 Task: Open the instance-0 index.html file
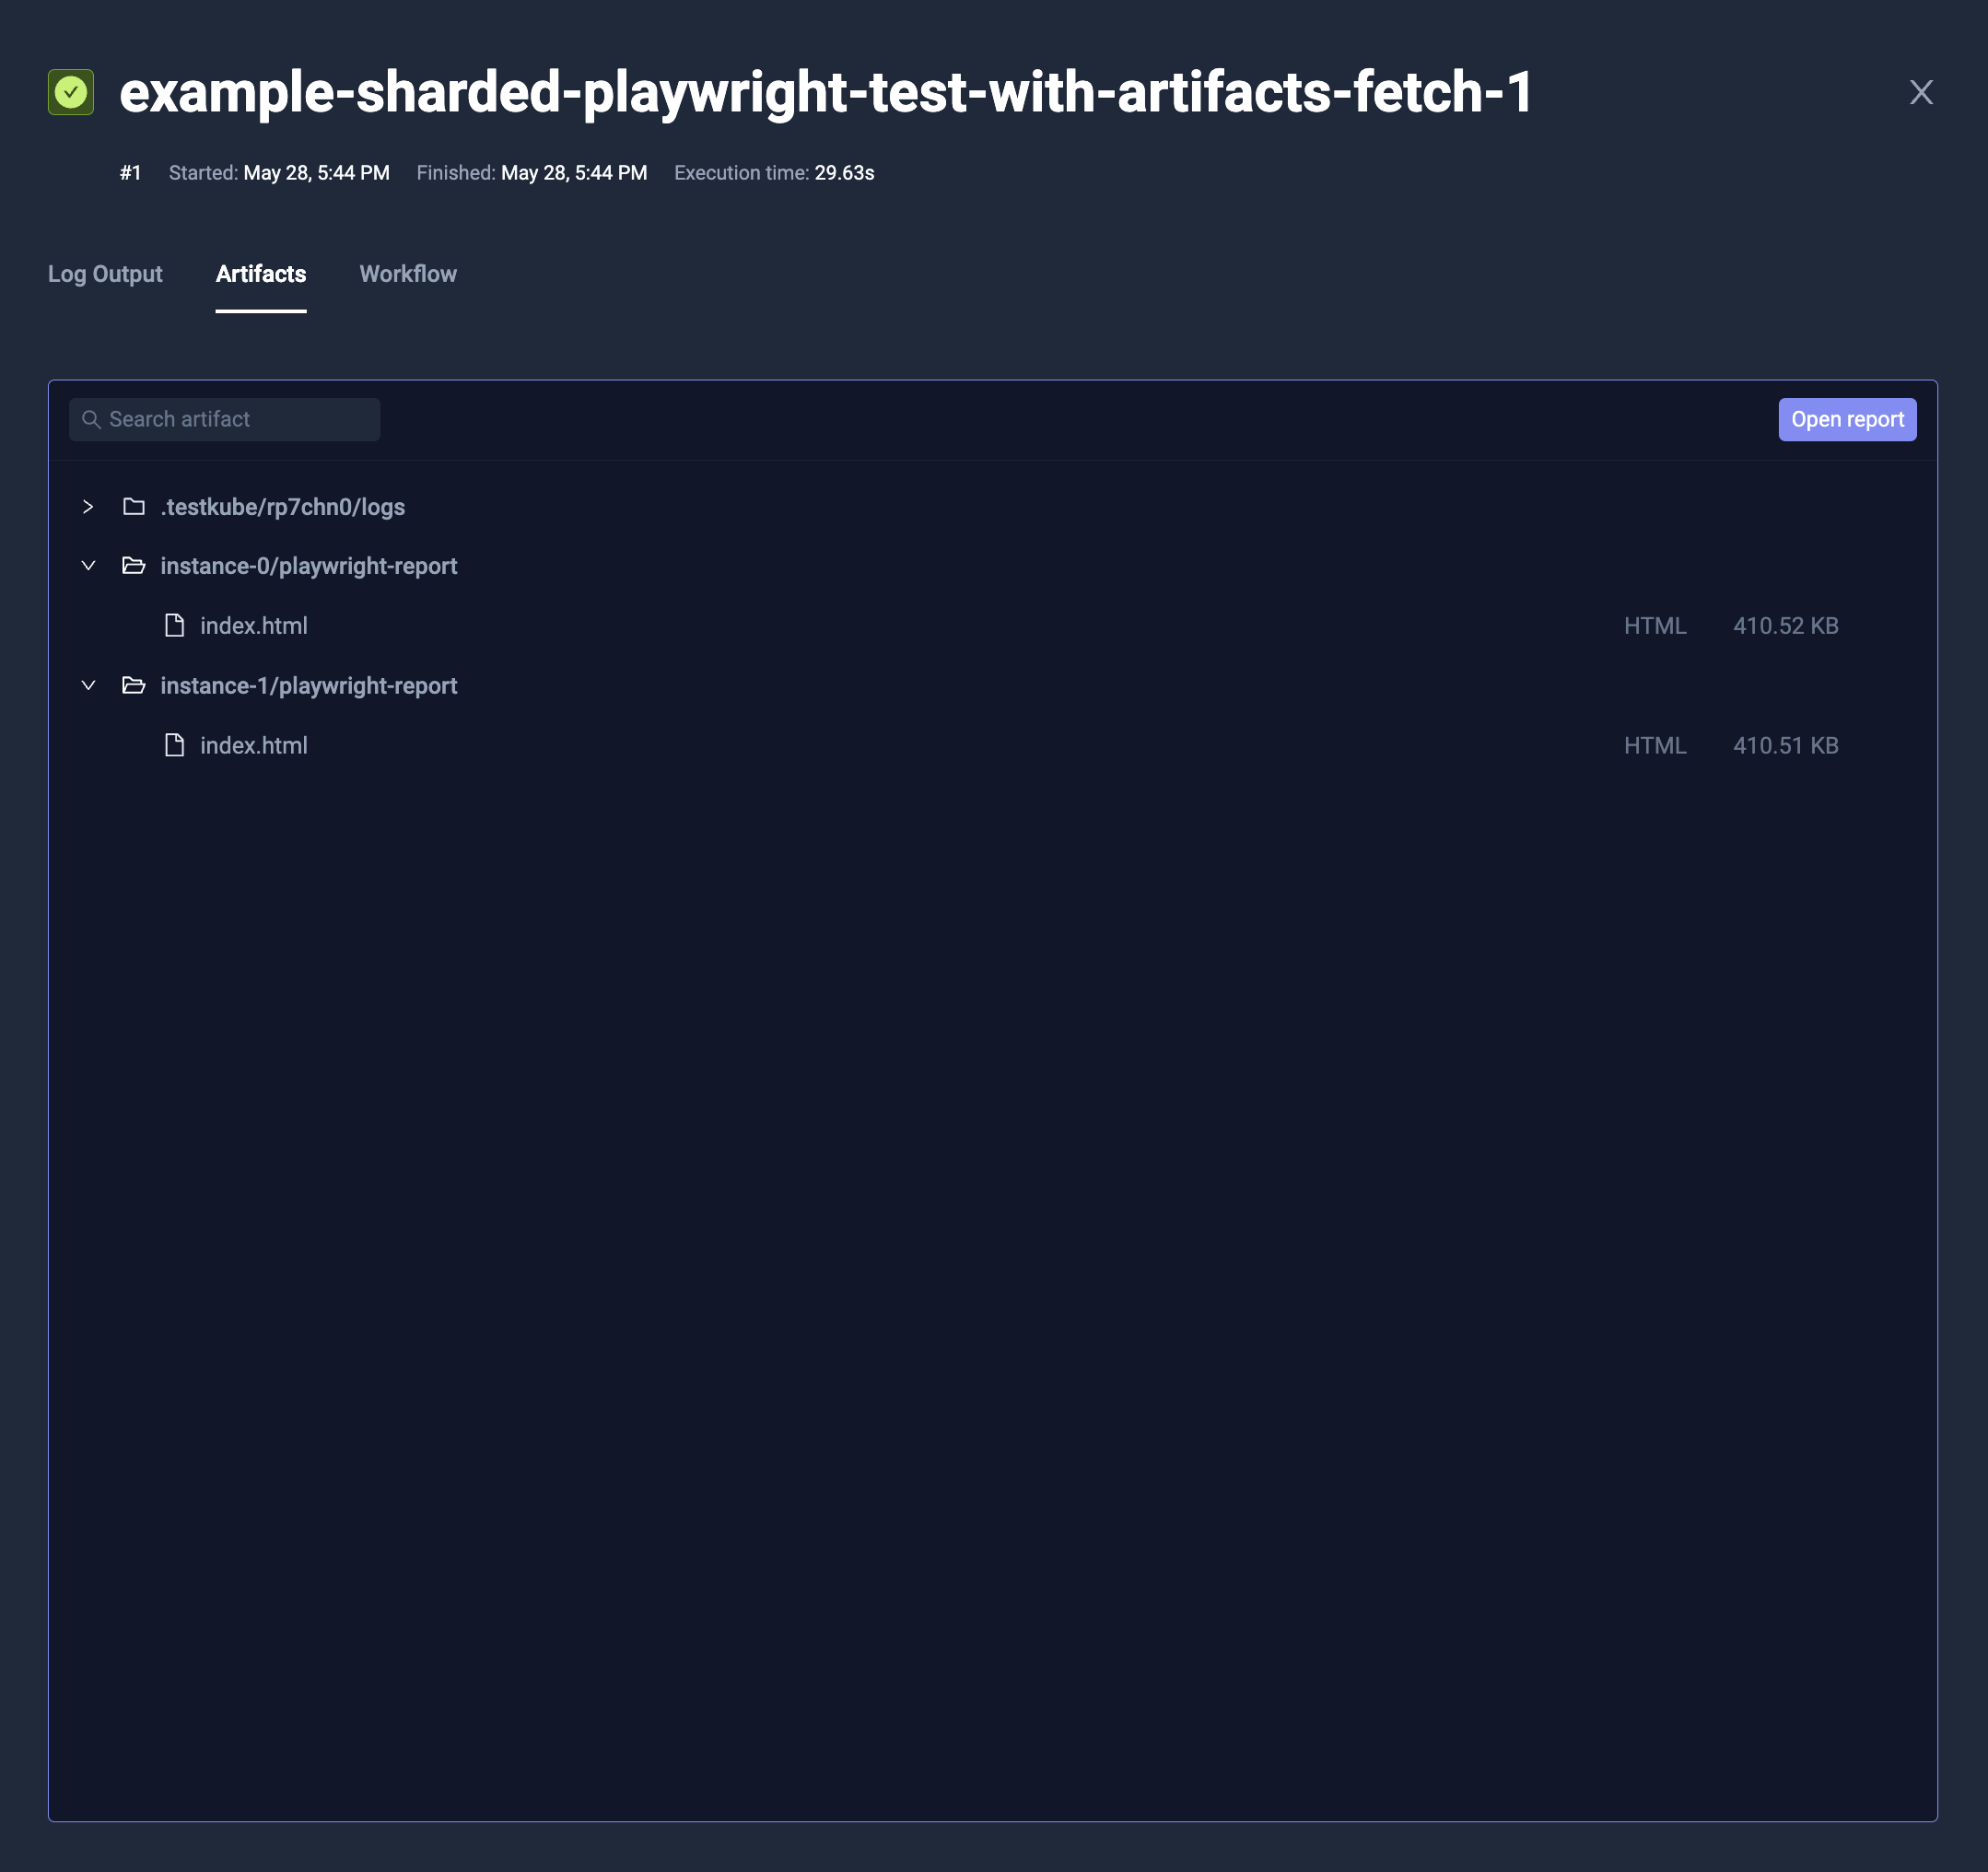pyautogui.click(x=253, y=625)
